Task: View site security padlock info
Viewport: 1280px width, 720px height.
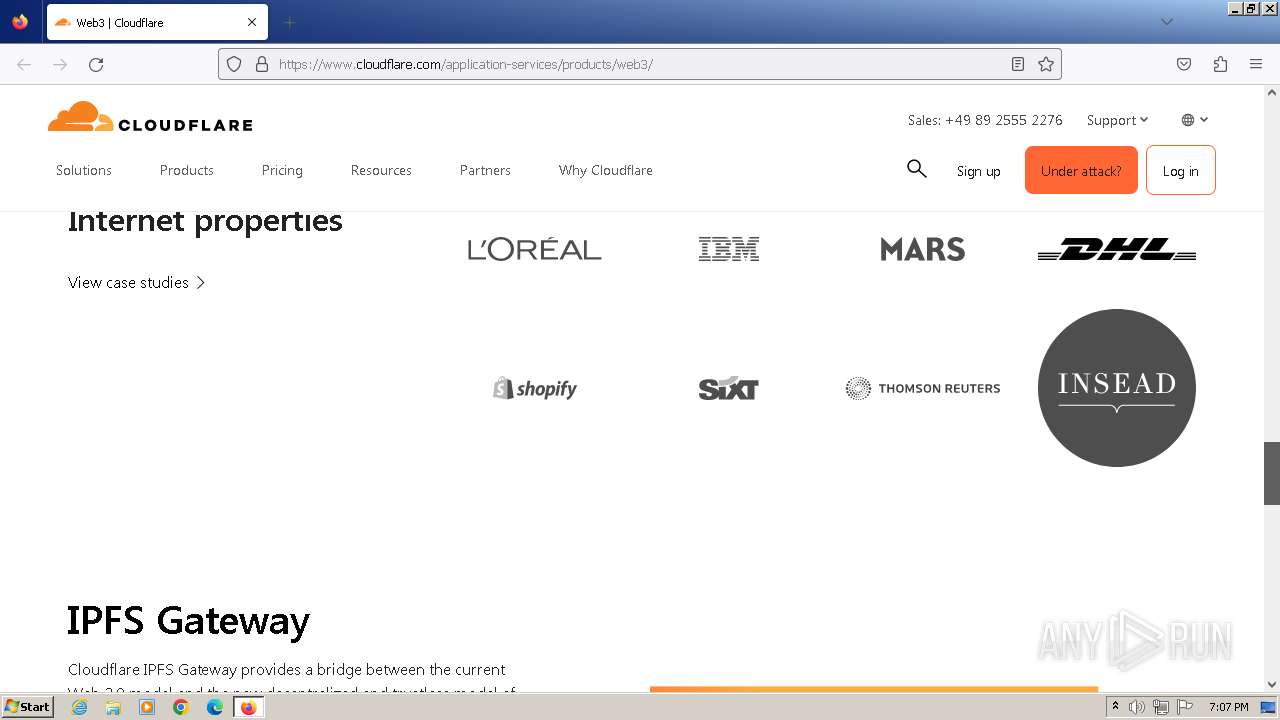Action: click(x=262, y=64)
